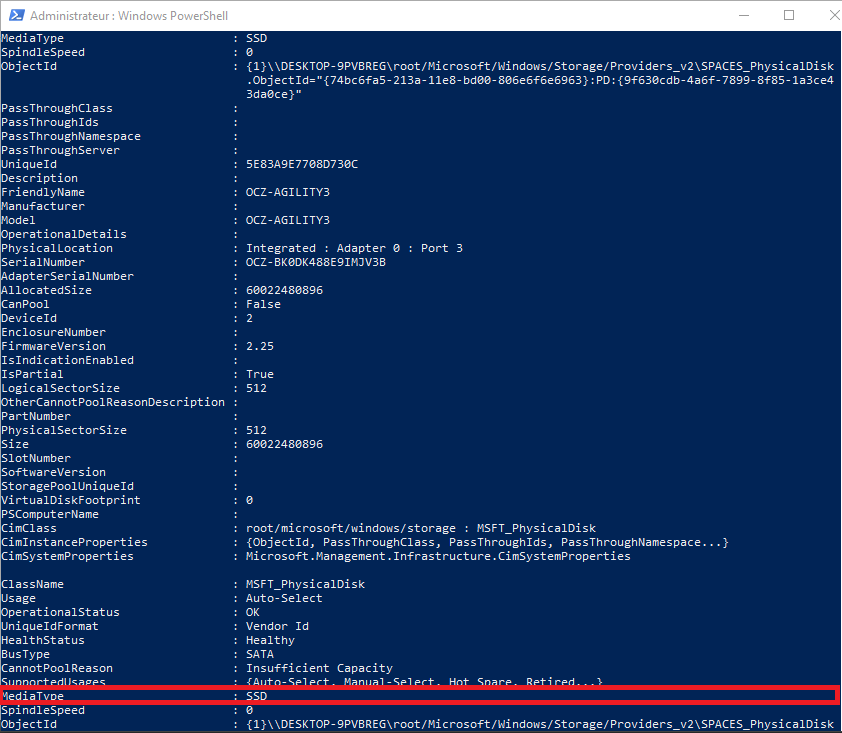Click the VirtualDiskFootprint value 0
This screenshot has height=733, width=842.
click(x=249, y=500)
